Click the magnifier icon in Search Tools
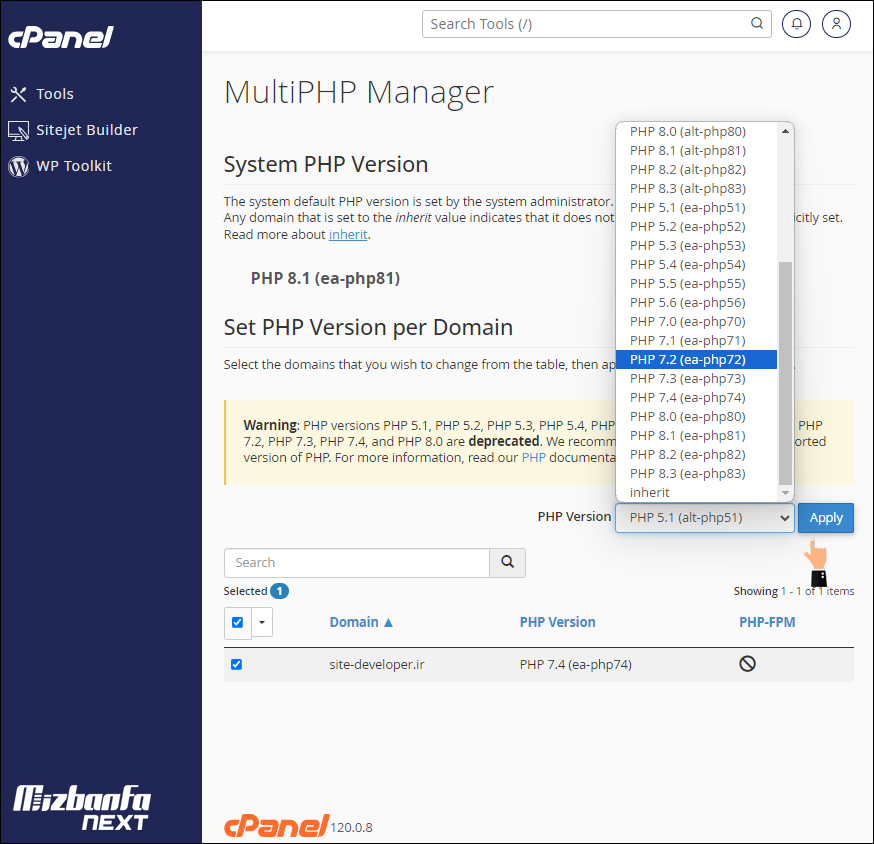Screen dimensions: 874x844 (x=757, y=24)
